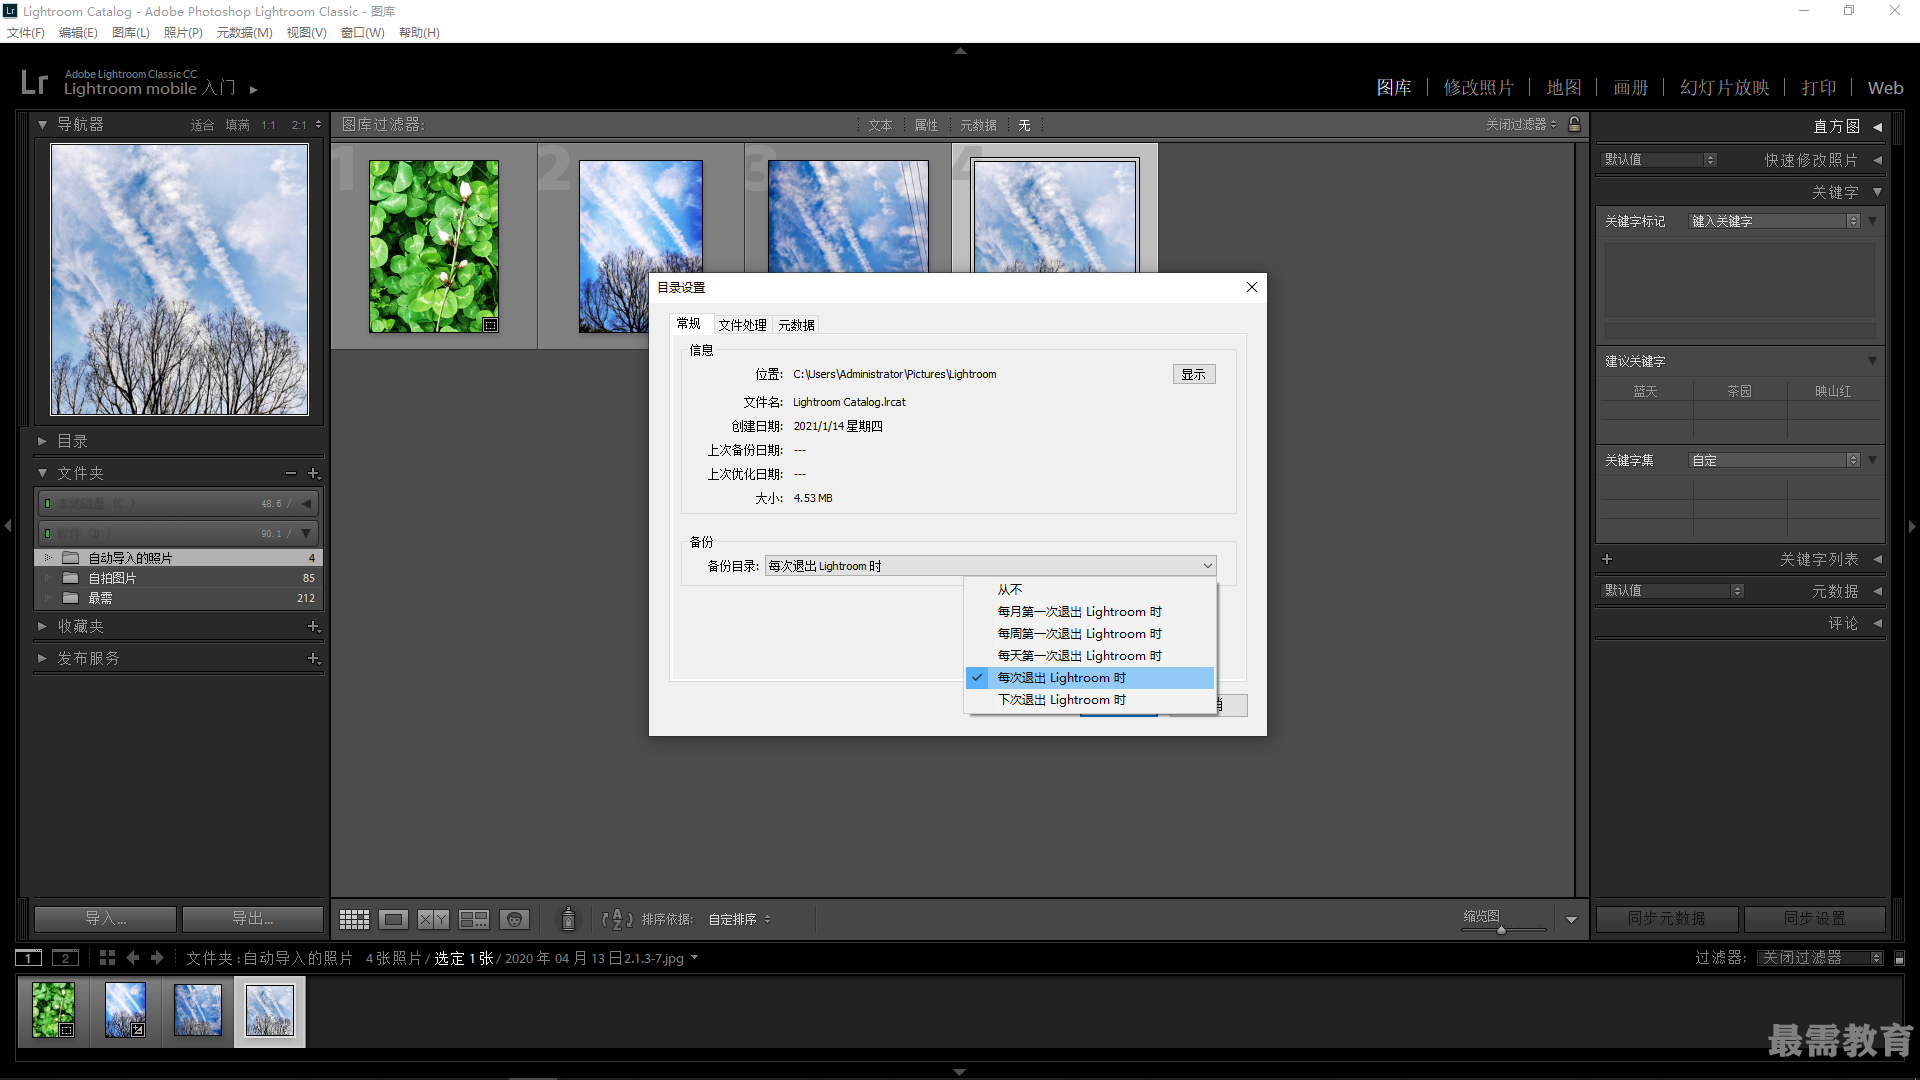Select 属性 filter in Library Filter bar
The height and width of the screenshot is (1080, 1920).
[x=926, y=125]
